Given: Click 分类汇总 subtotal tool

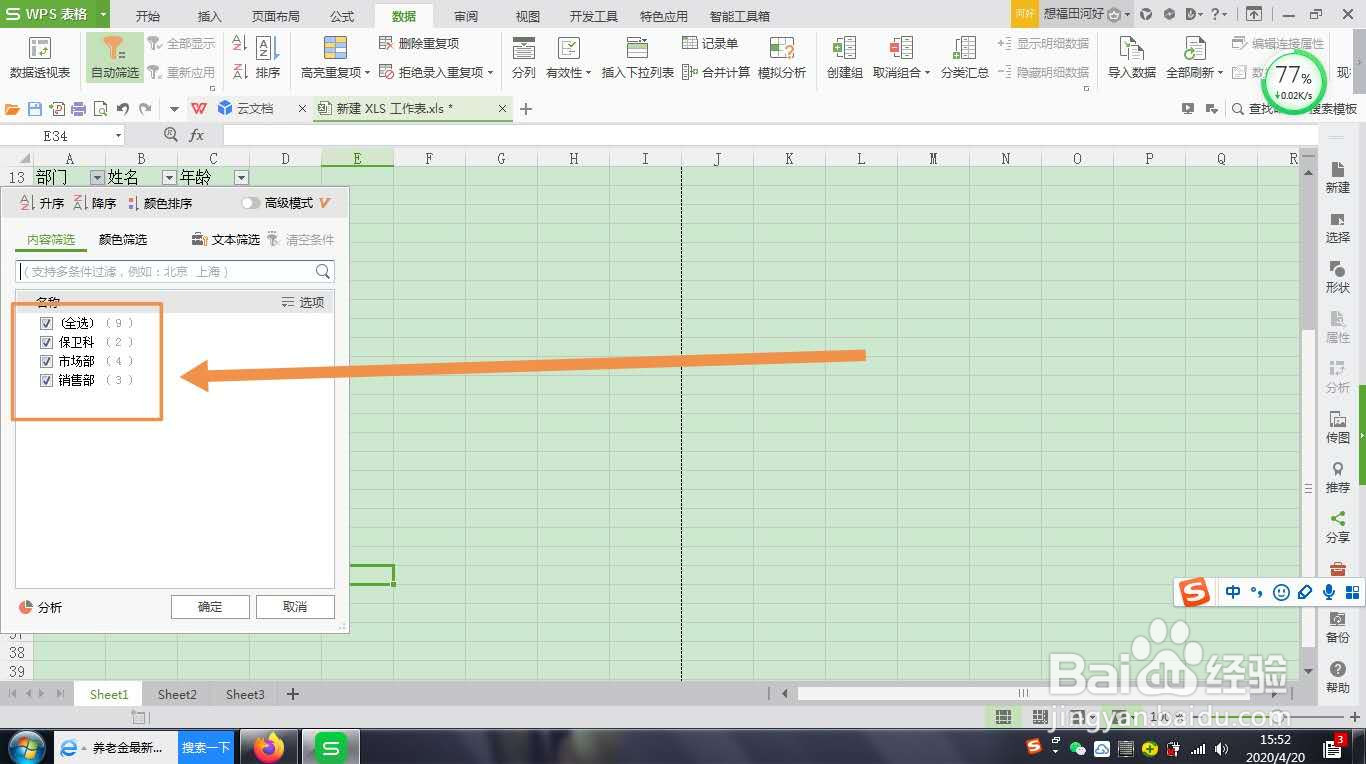Looking at the screenshot, I should point(965,58).
